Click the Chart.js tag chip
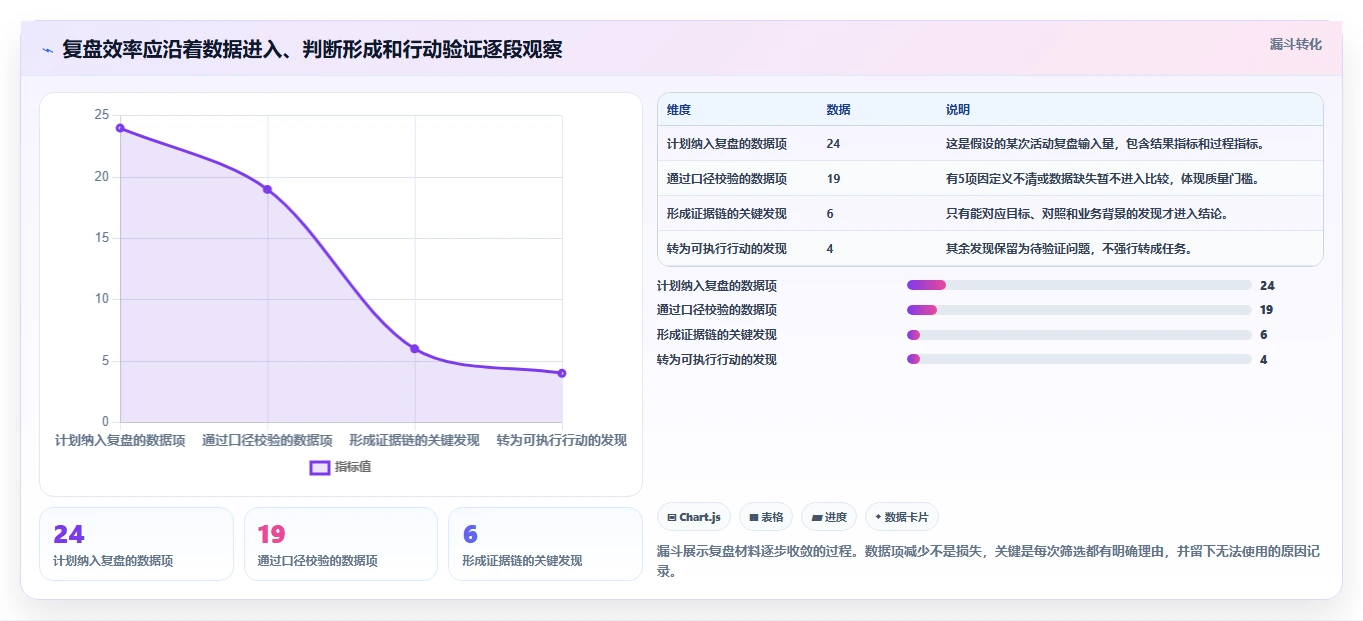This screenshot has width=1363, height=621. point(694,517)
